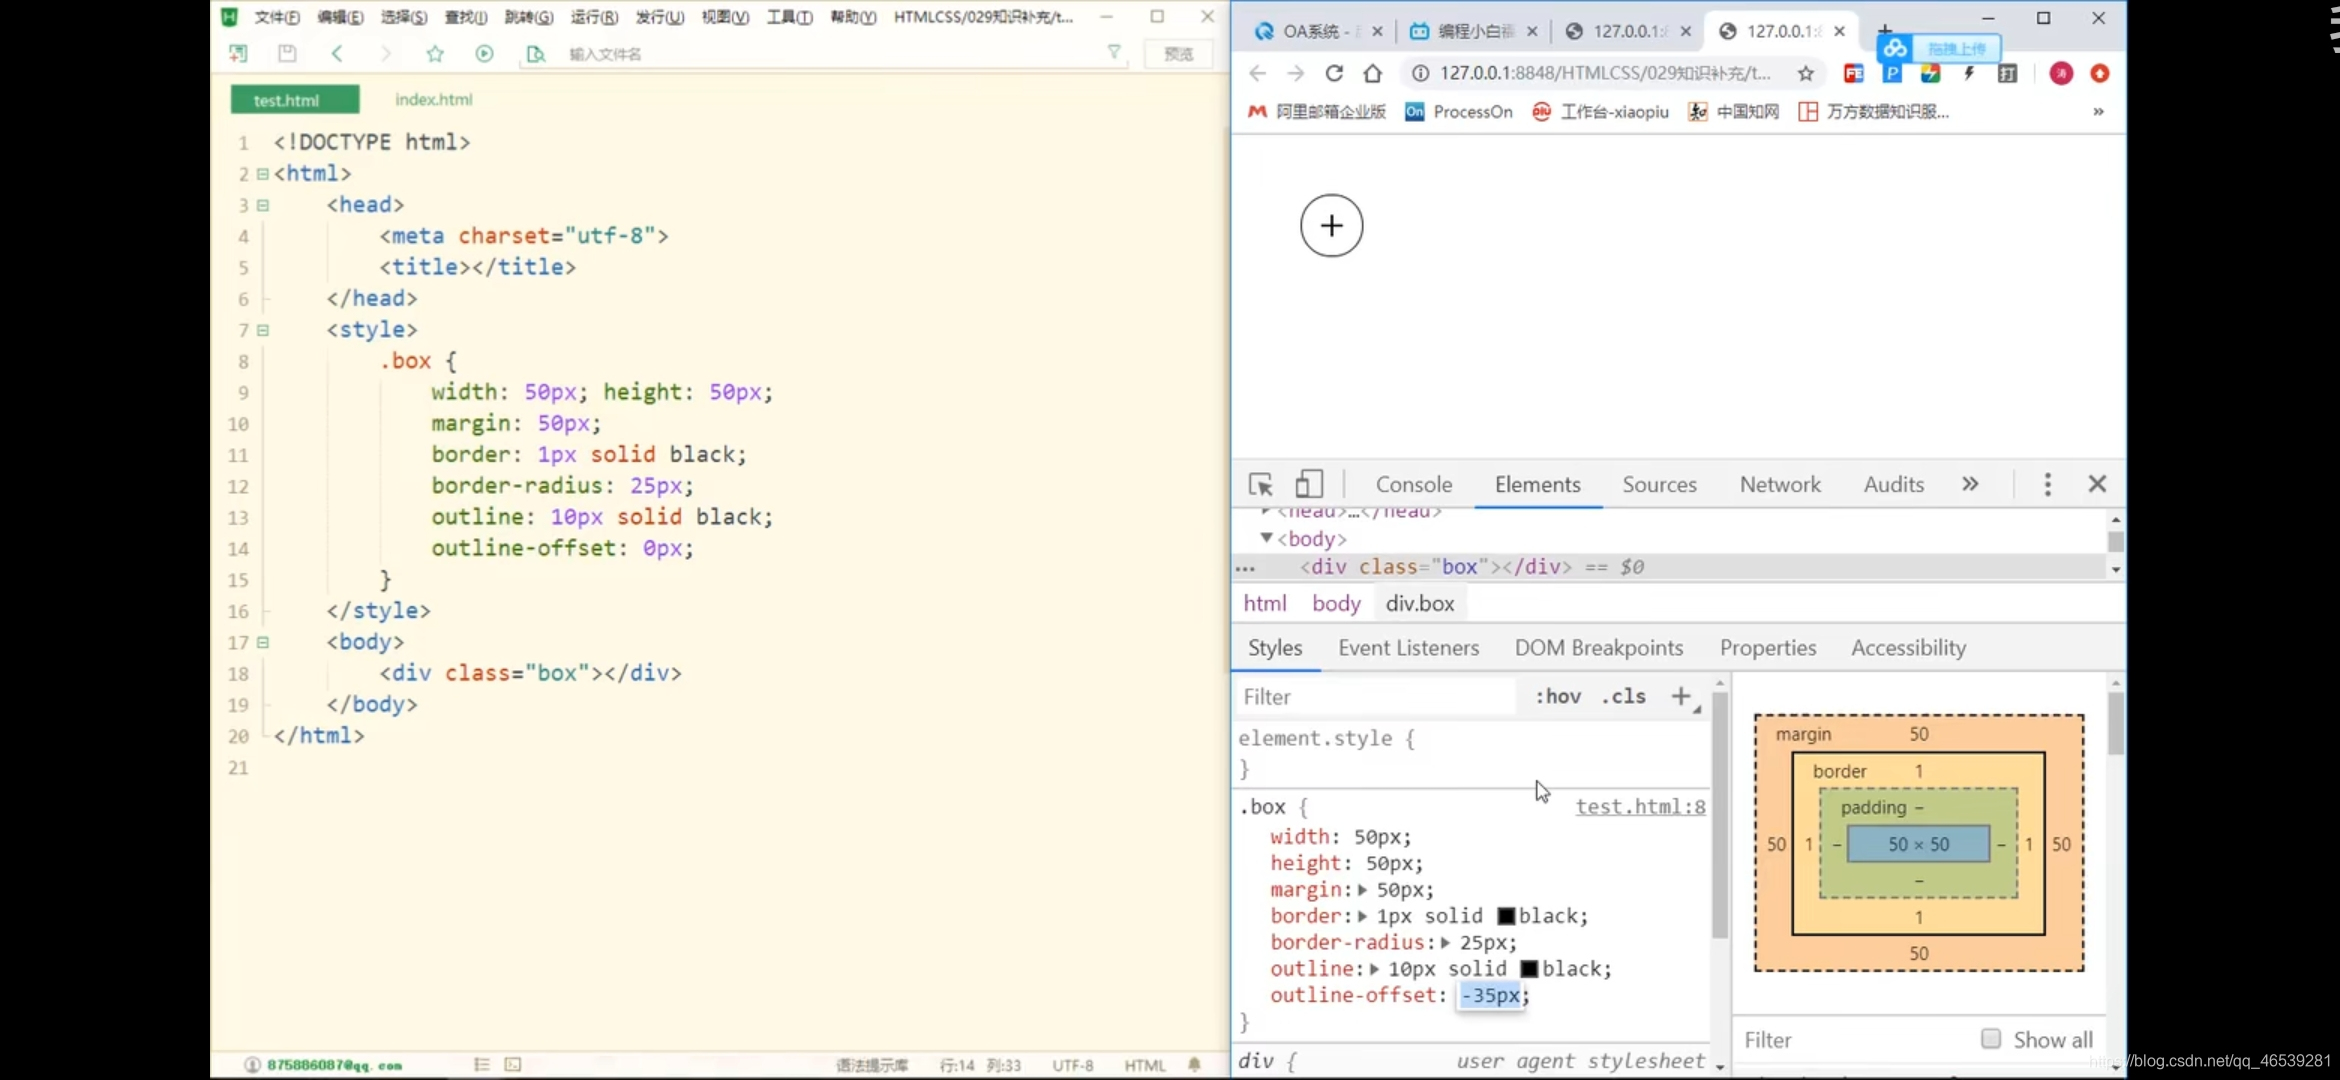Click the save icon in editor toolbar
Screen dimensions: 2340x1080
click(x=287, y=54)
